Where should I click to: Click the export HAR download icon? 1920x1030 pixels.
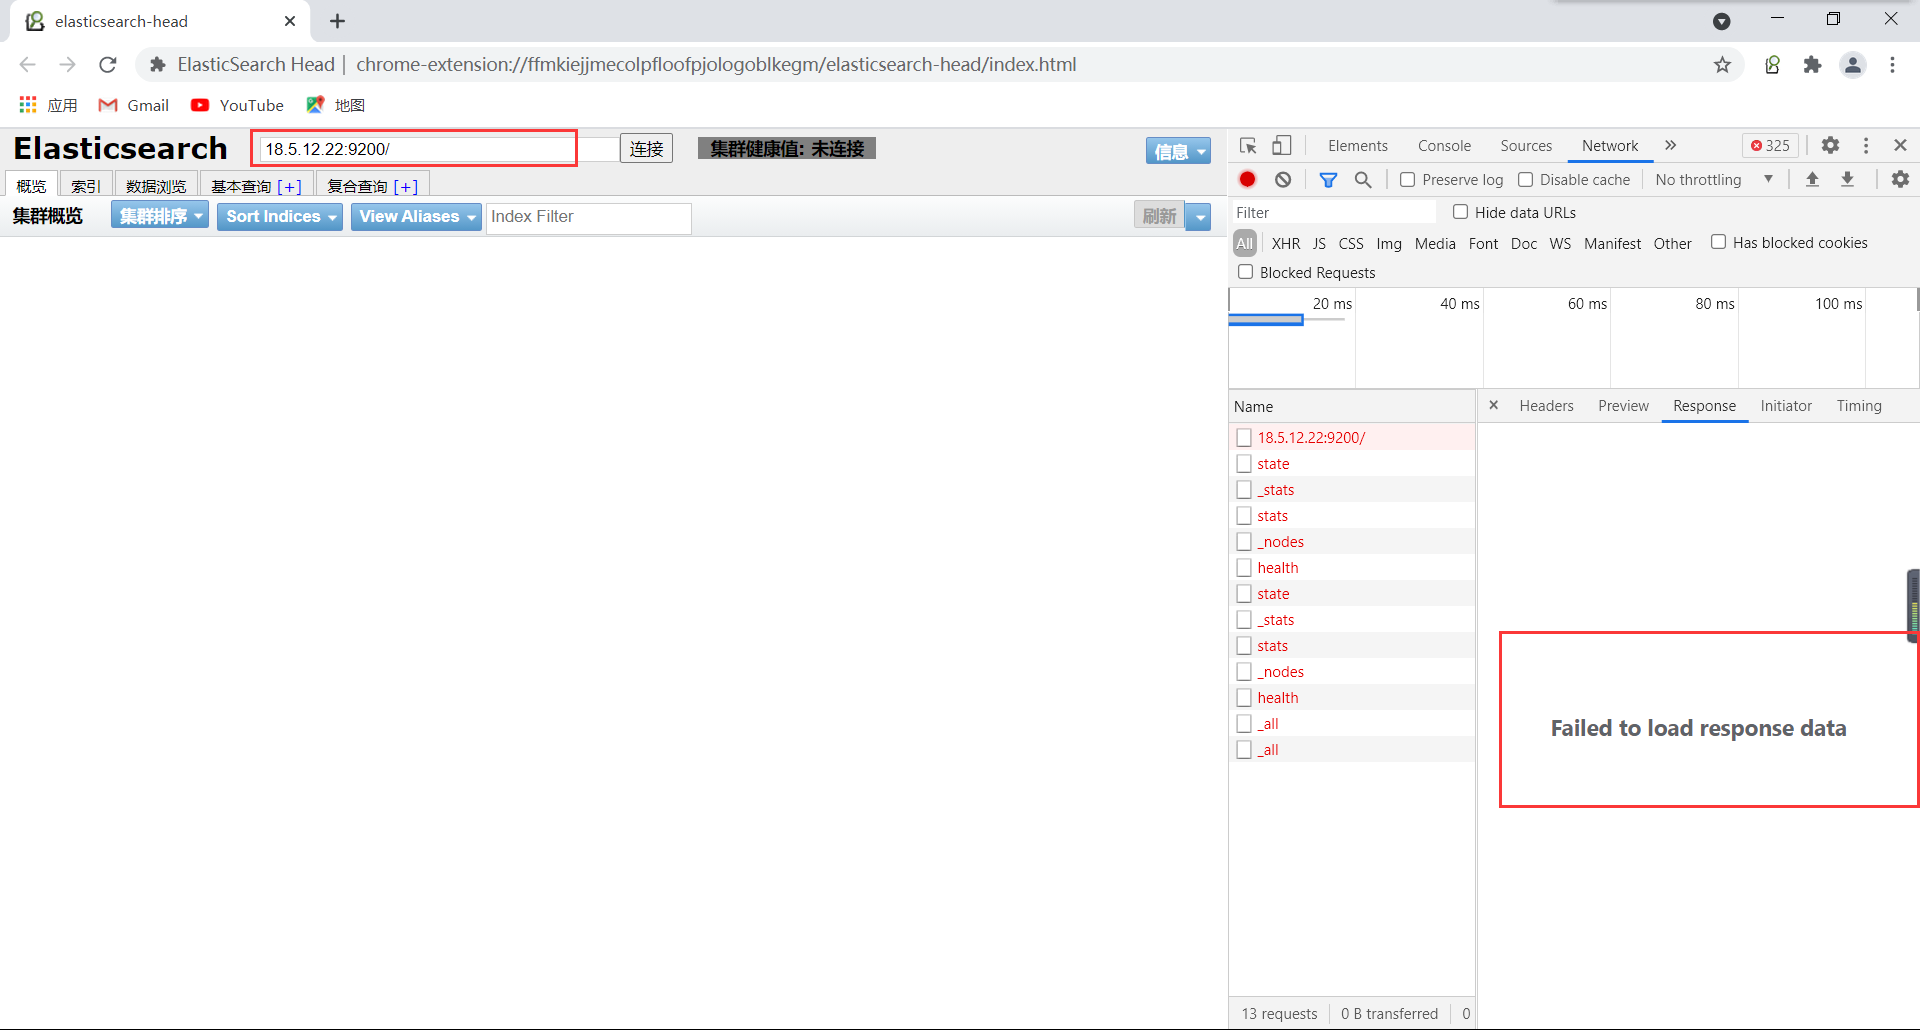coord(1848,180)
